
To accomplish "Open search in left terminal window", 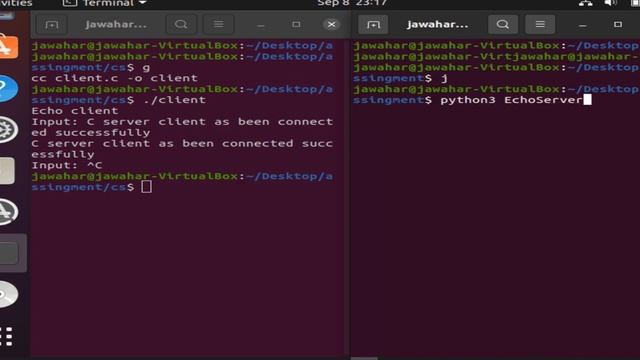I will 181,24.
